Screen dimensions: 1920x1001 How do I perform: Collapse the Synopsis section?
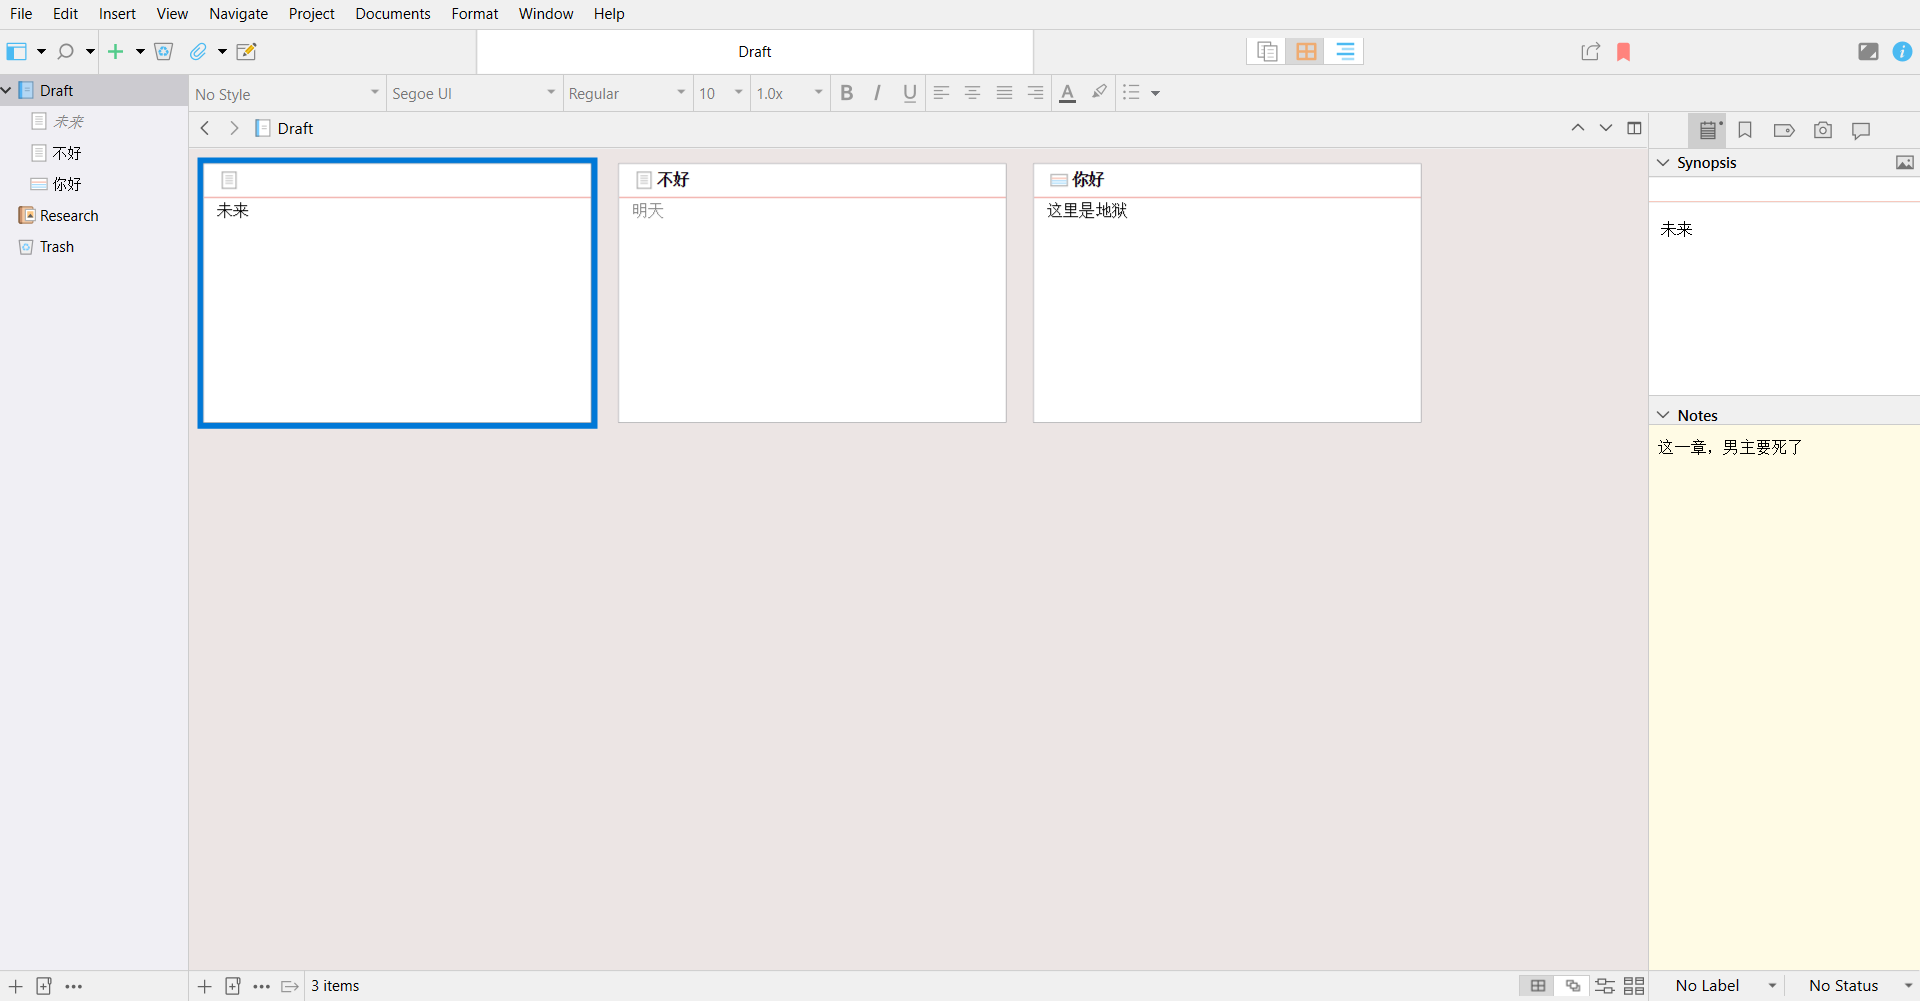[1663, 163]
